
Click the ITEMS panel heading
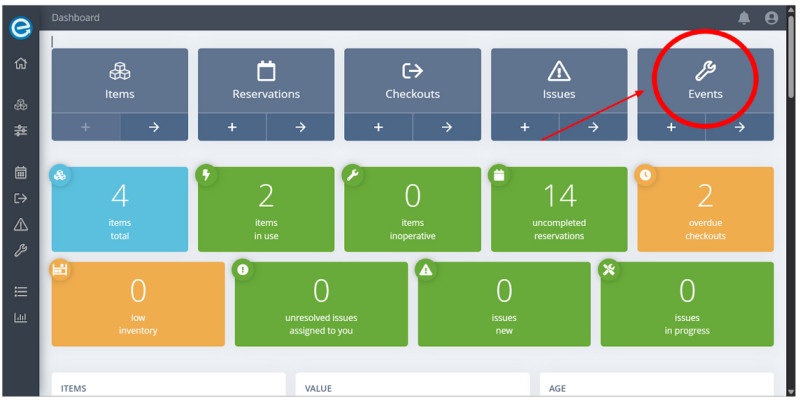[x=73, y=389]
